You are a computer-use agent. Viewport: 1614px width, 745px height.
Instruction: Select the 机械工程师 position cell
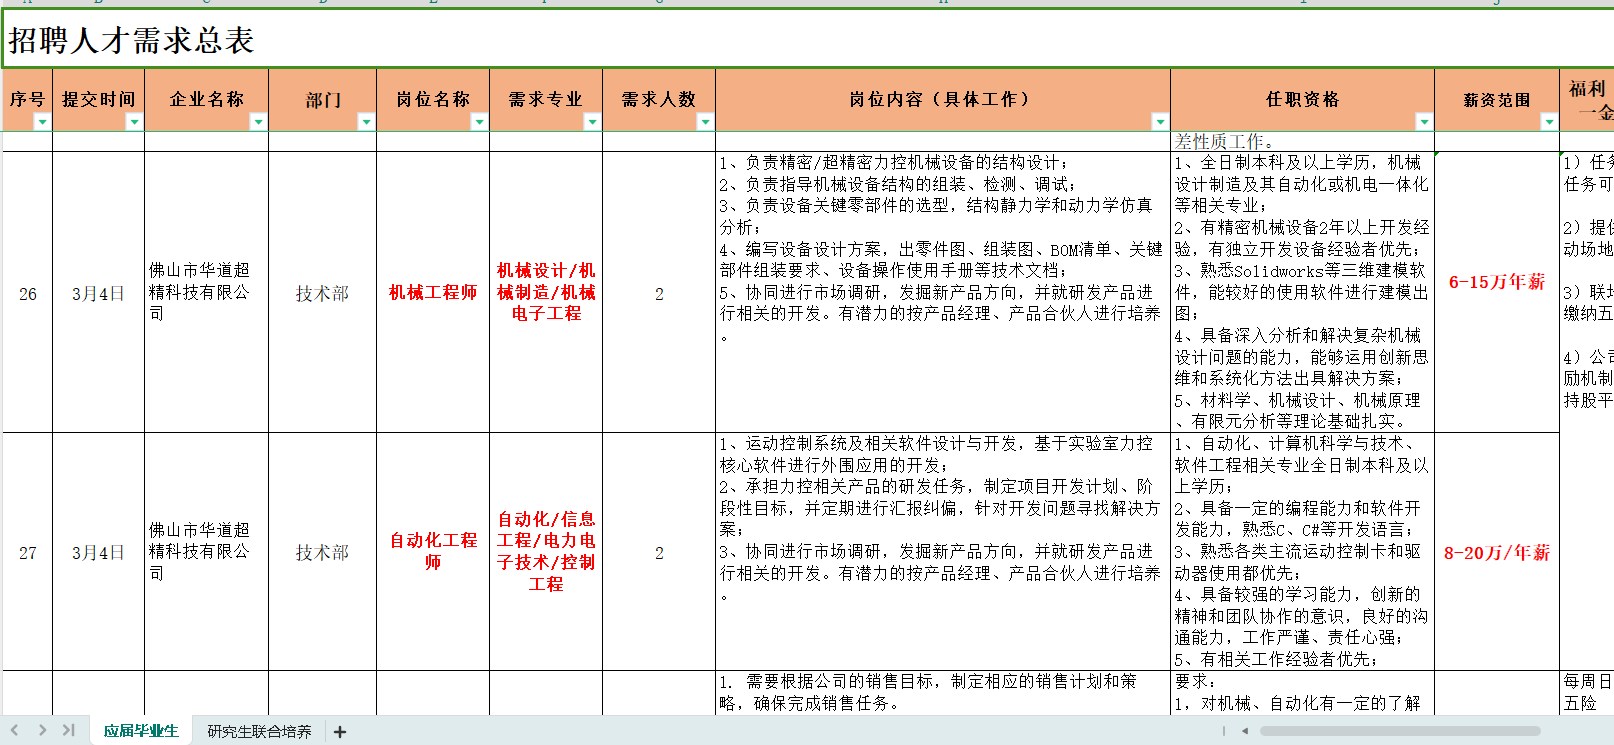(x=433, y=293)
